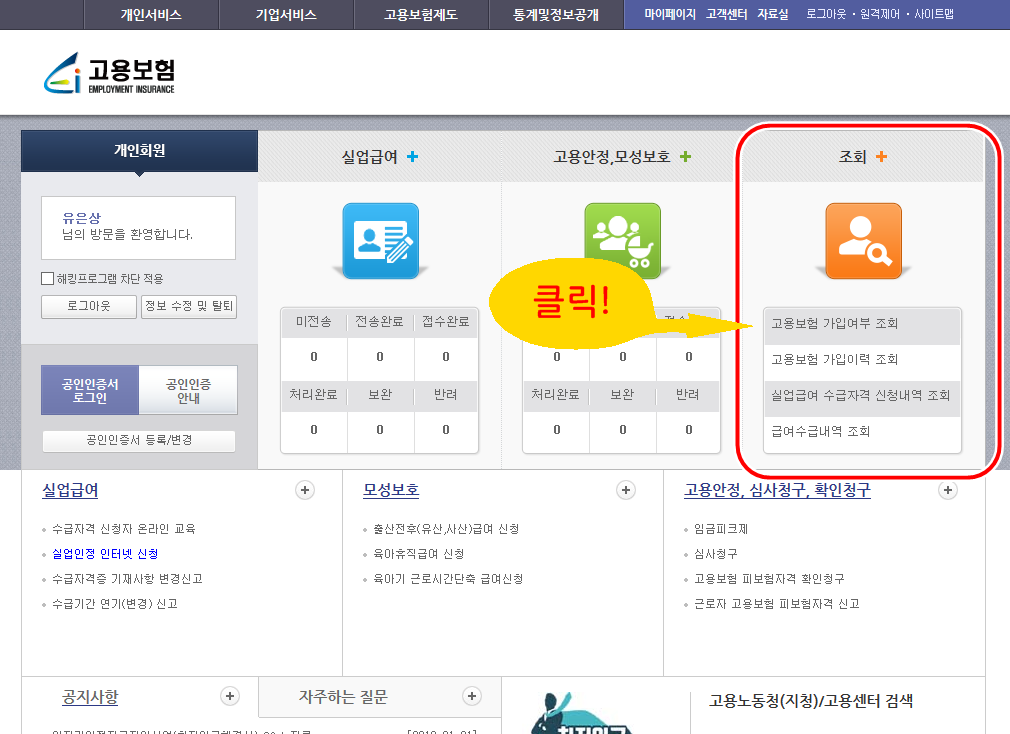This screenshot has width=1010, height=734.
Task: Switch to the 공인인증 안내 tab
Action: (x=188, y=390)
